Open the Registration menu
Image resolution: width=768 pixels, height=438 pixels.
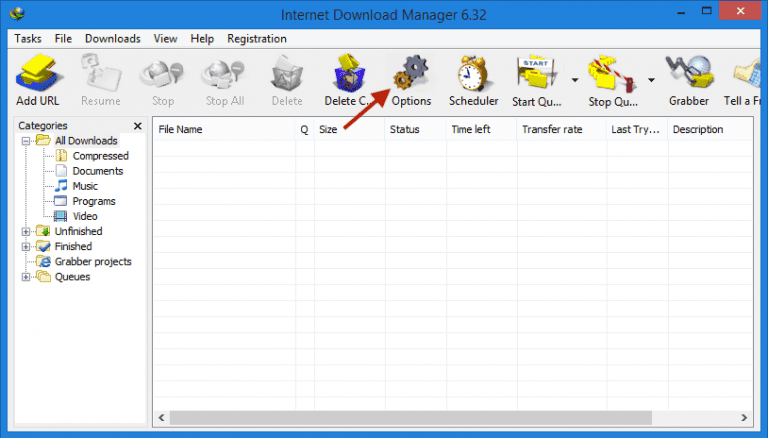coord(257,39)
